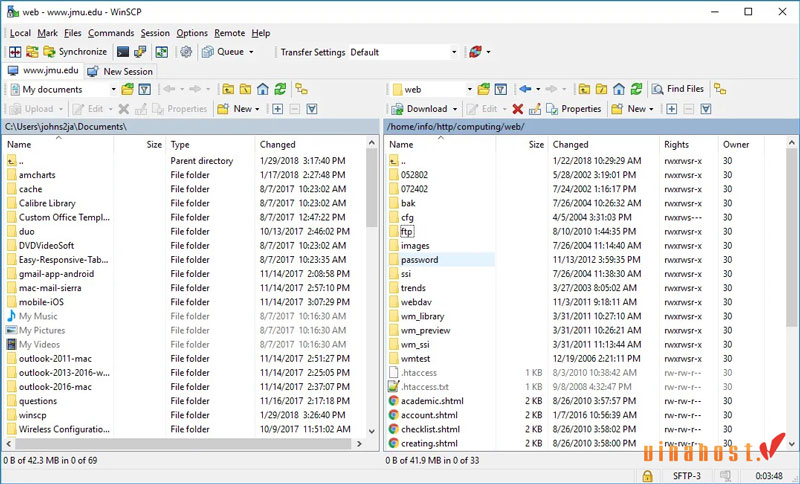Click SFTP-3 protocol in status bar
Screen dimensions: 800x484
pyautogui.click(x=686, y=476)
